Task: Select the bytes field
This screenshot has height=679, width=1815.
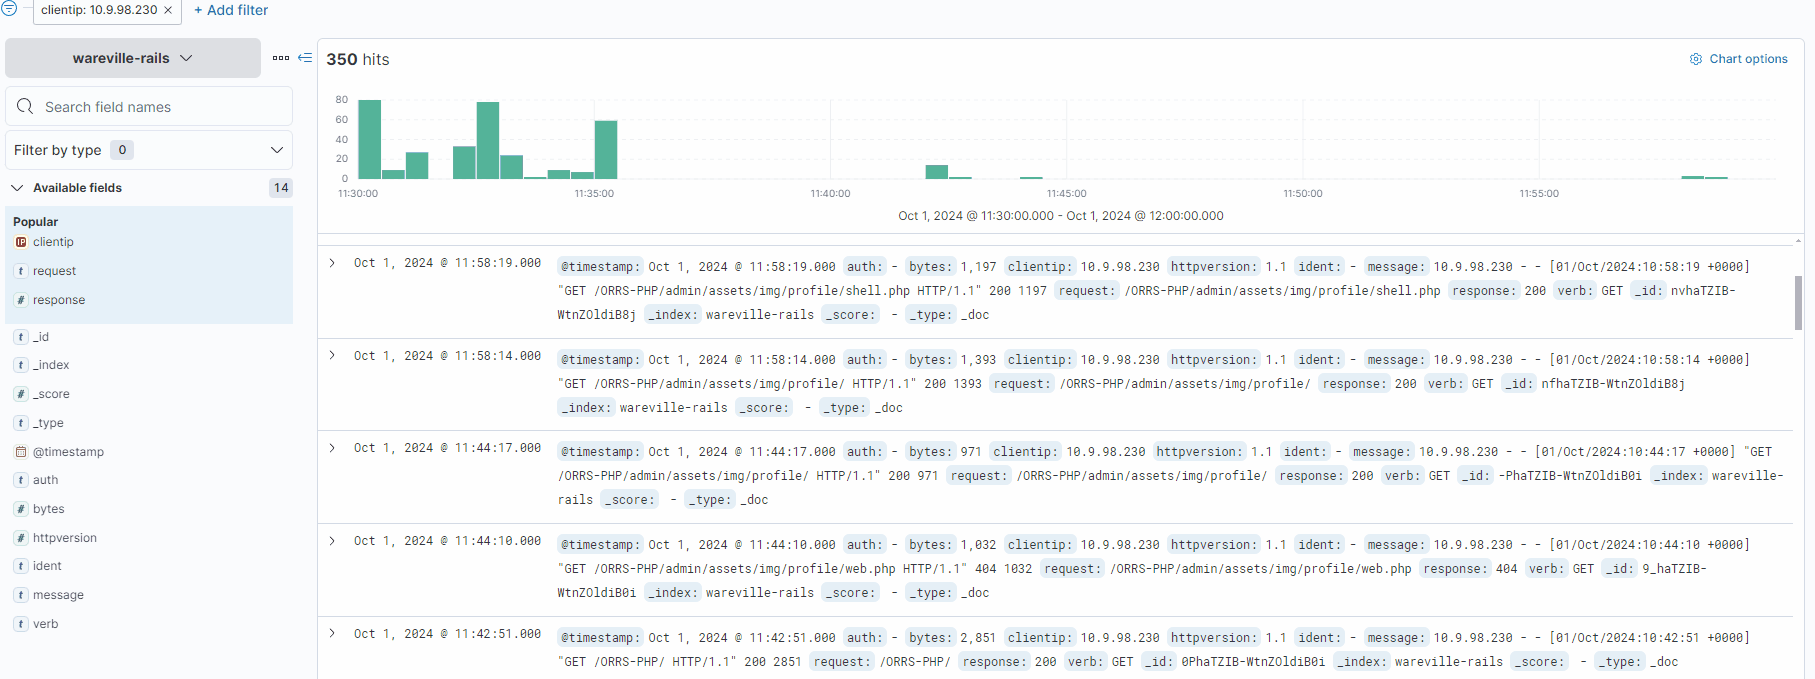Action: (48, 509)
